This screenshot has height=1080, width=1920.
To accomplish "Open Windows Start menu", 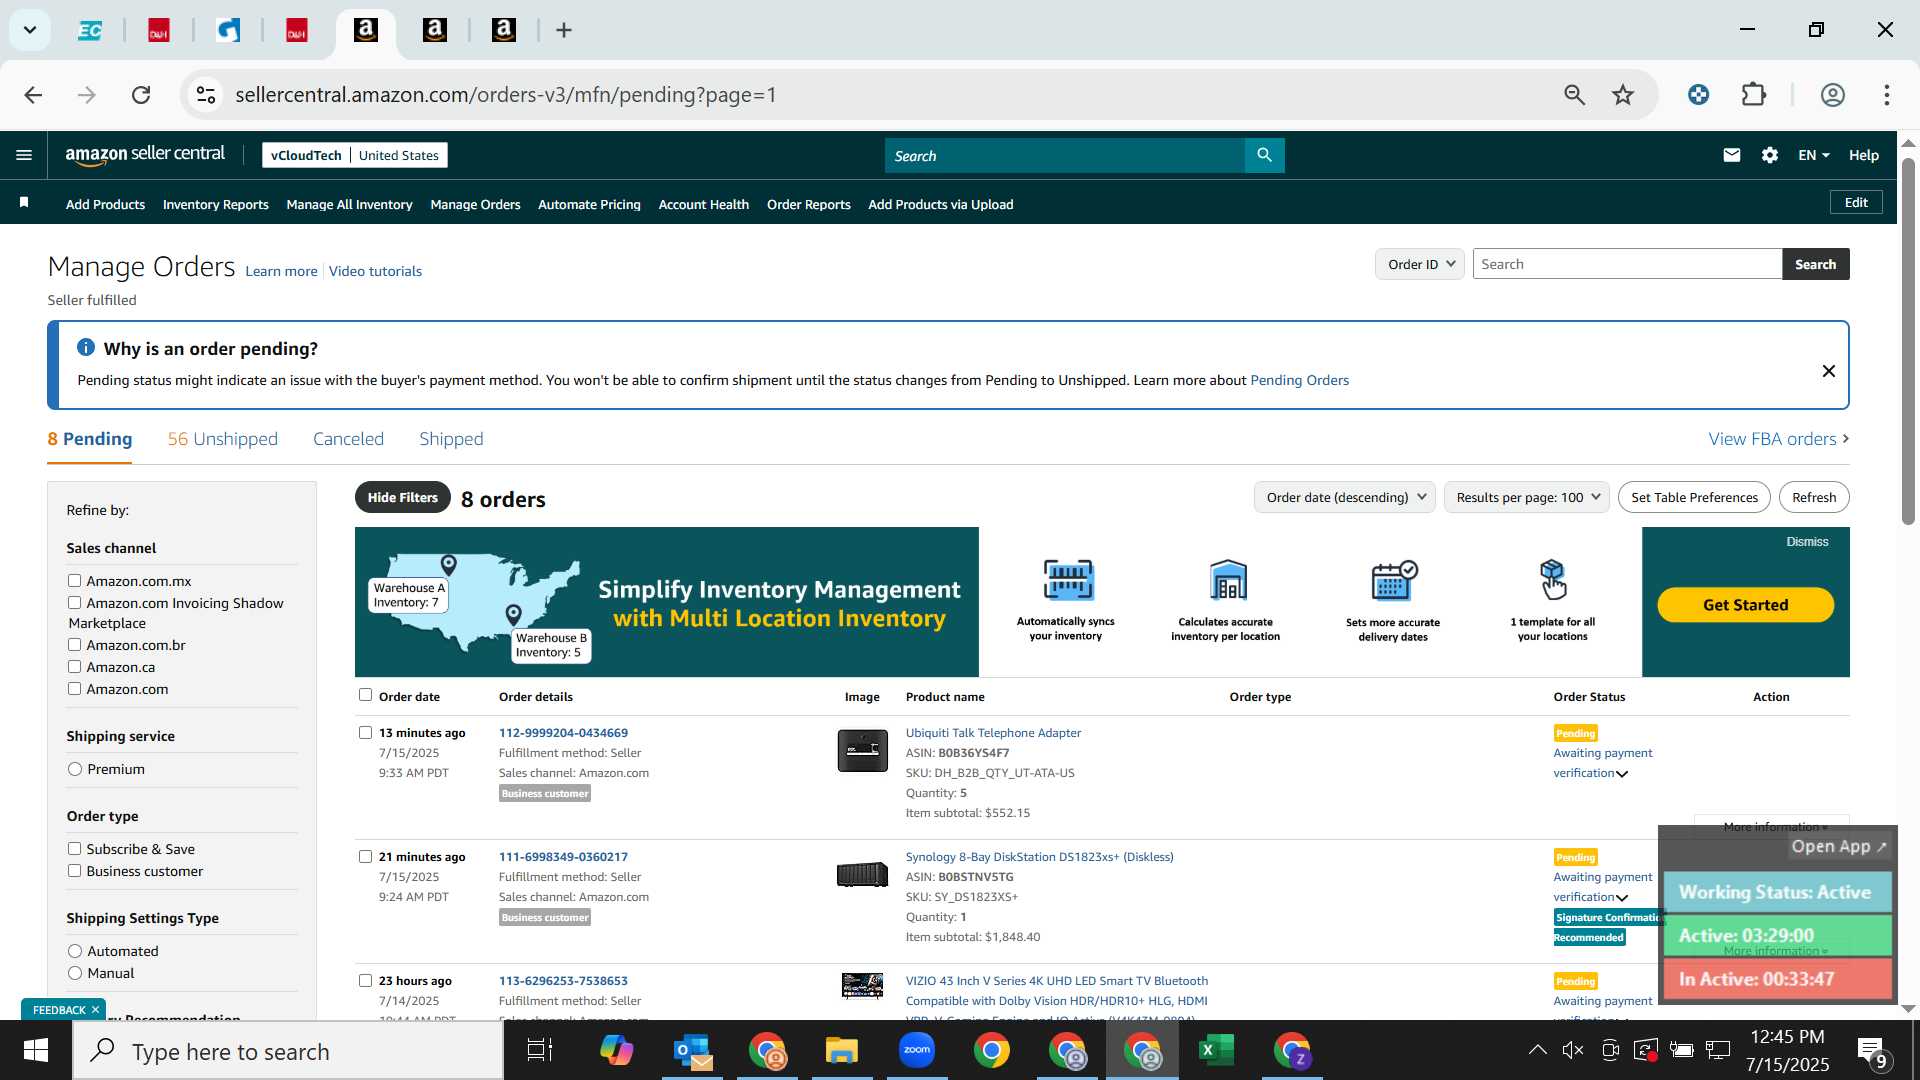I will 36,1051.
